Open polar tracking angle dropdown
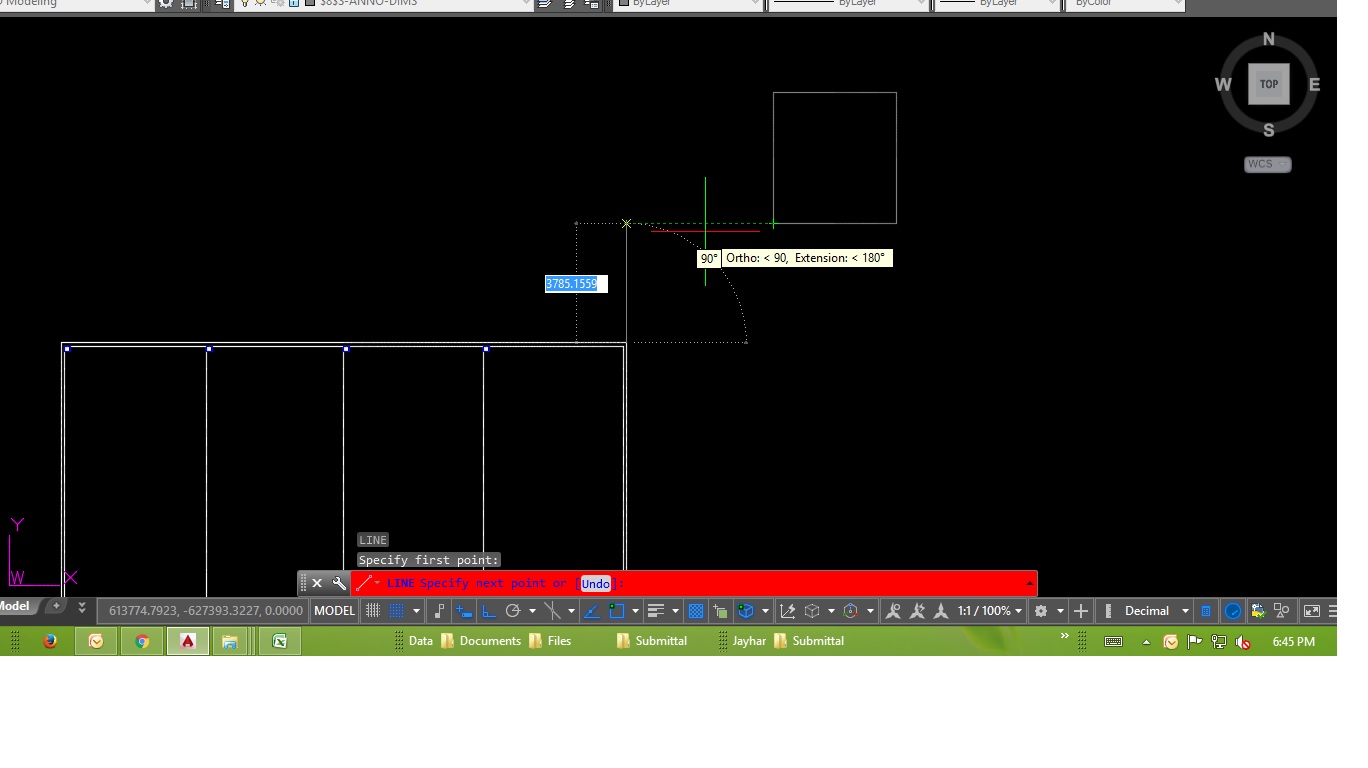This screenshot has height=768, width=1368. [x=532, y=611]
